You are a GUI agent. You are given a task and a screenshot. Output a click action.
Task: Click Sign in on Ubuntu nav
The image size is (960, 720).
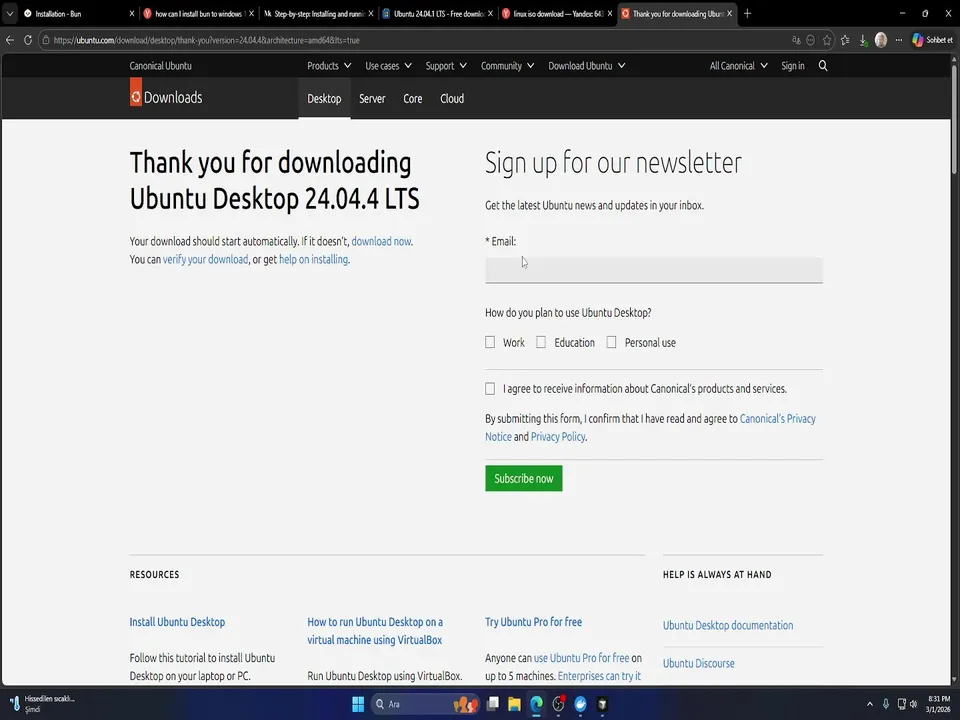[792, 66]
